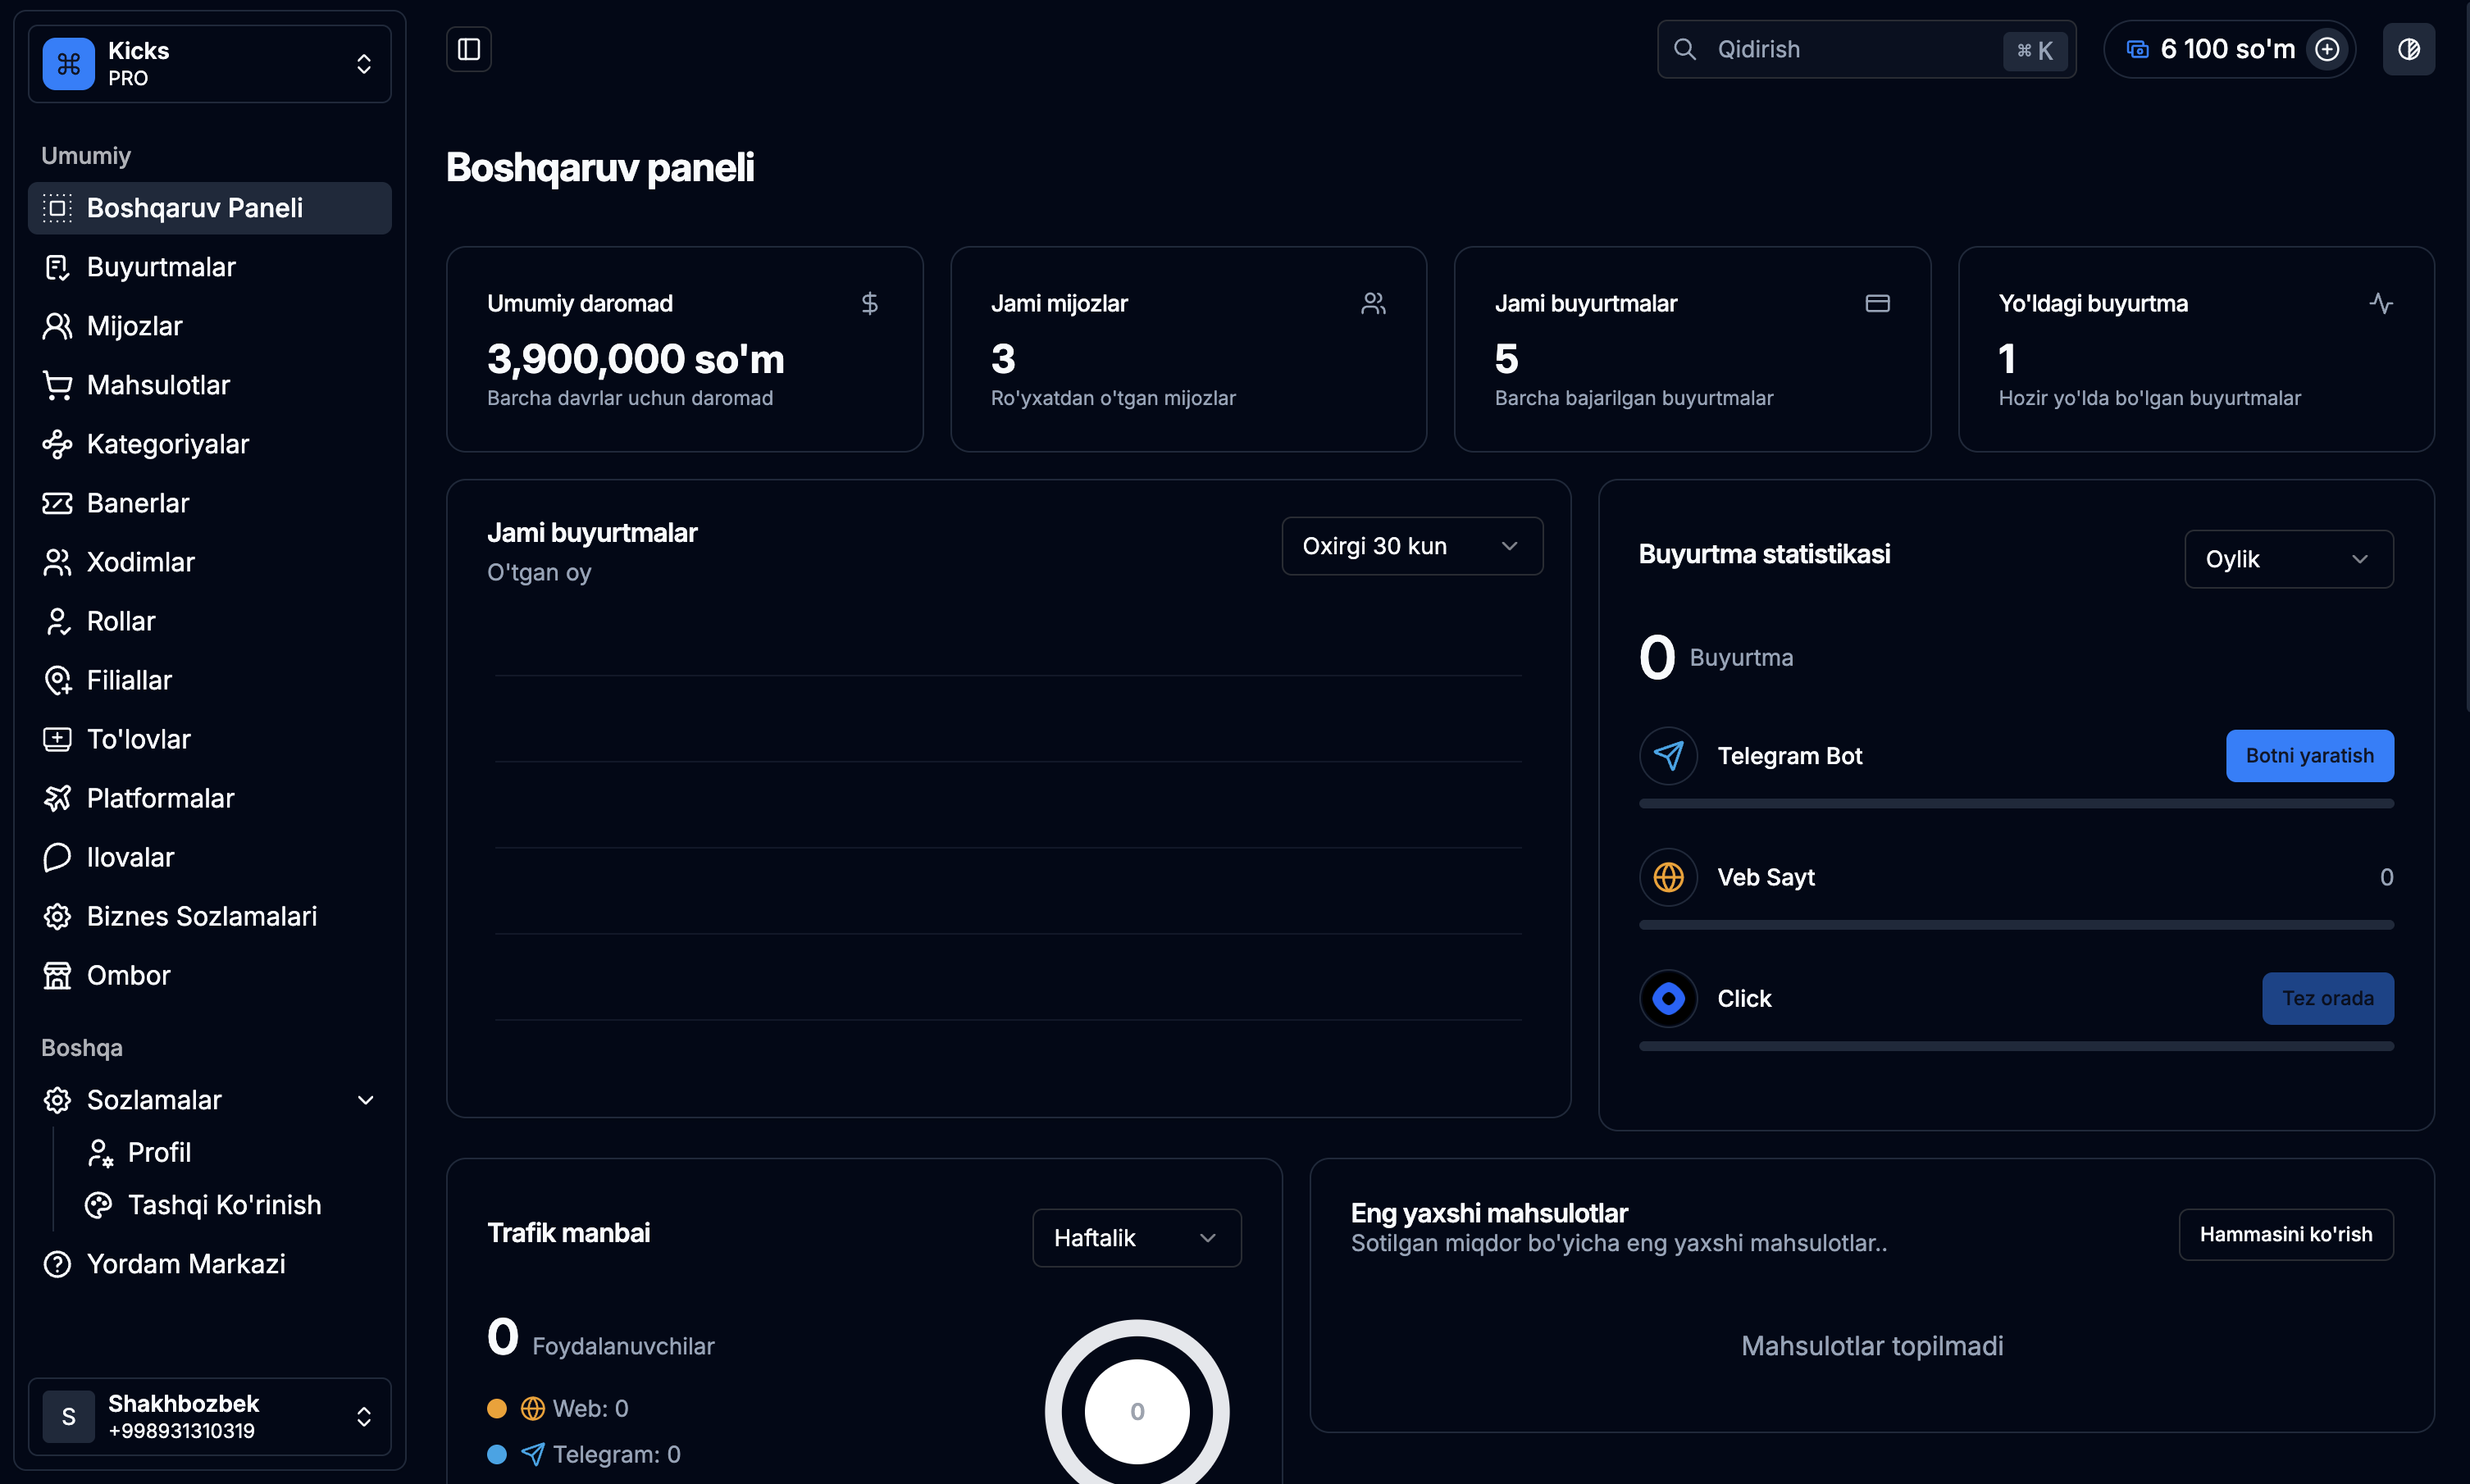This screenshot has height=1484, width=2470.
Task: Open the Haftalik traffic dropdown
Action: (x=1136, y=1238)
